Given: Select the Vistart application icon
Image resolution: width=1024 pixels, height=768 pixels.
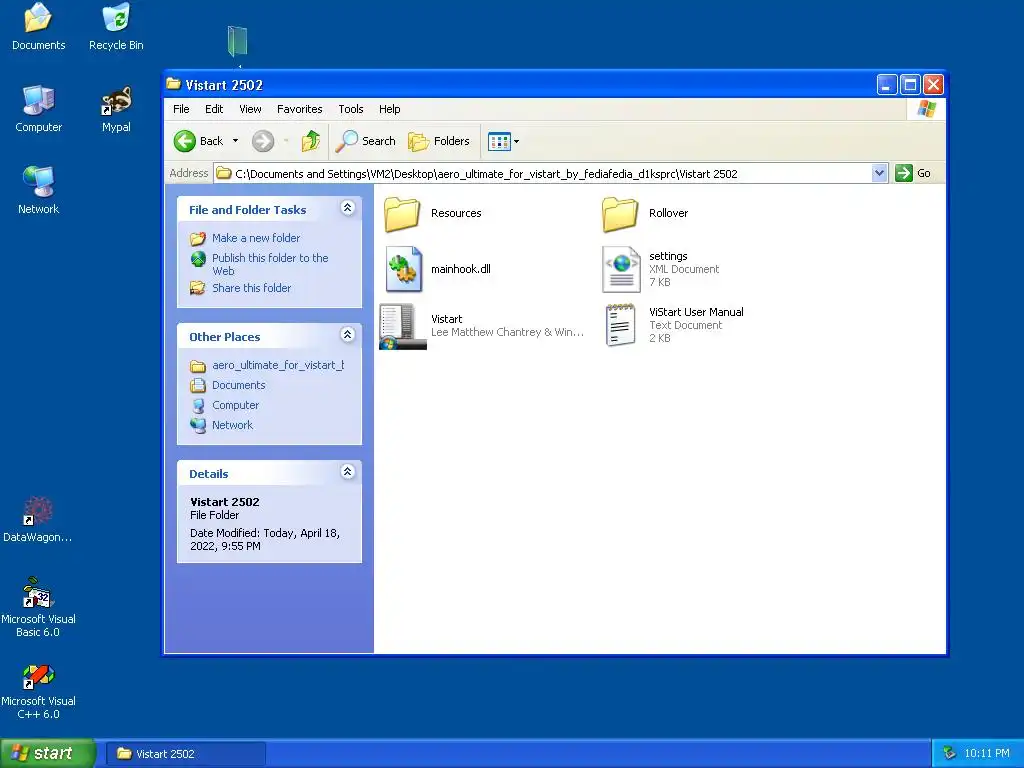Looking at the screenshot, I should 402,326.
